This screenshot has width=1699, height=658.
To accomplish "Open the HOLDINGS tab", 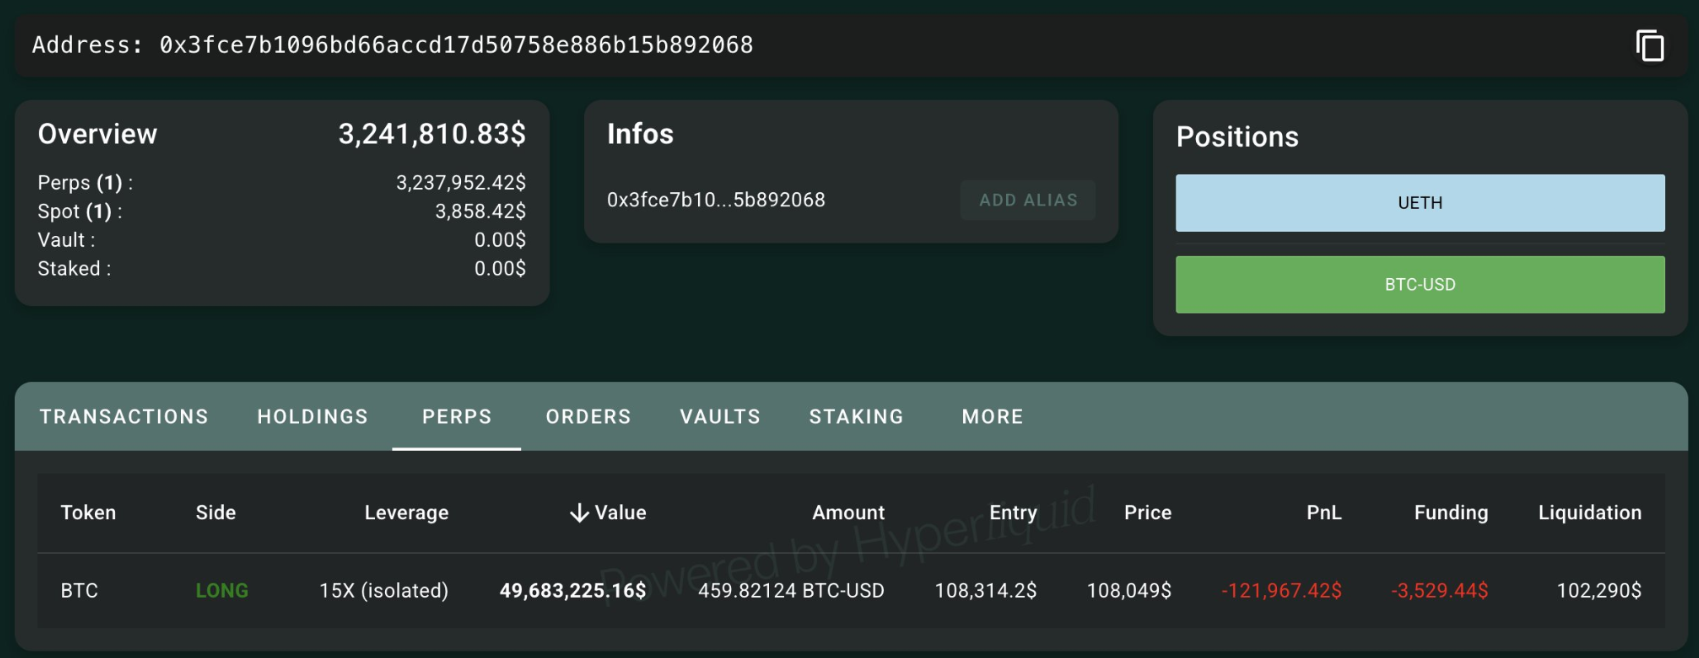I will point(311,416).
